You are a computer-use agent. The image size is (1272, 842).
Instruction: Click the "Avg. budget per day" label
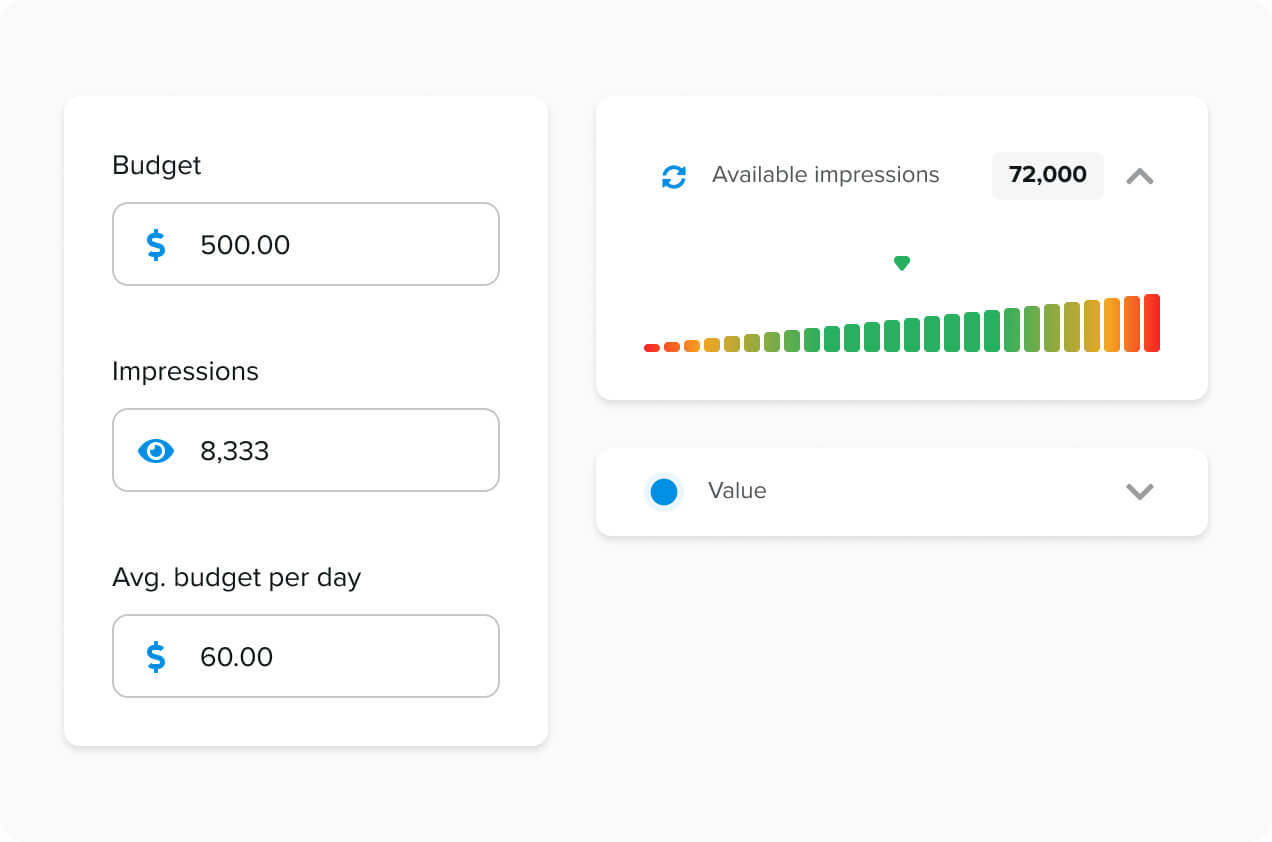236,578
